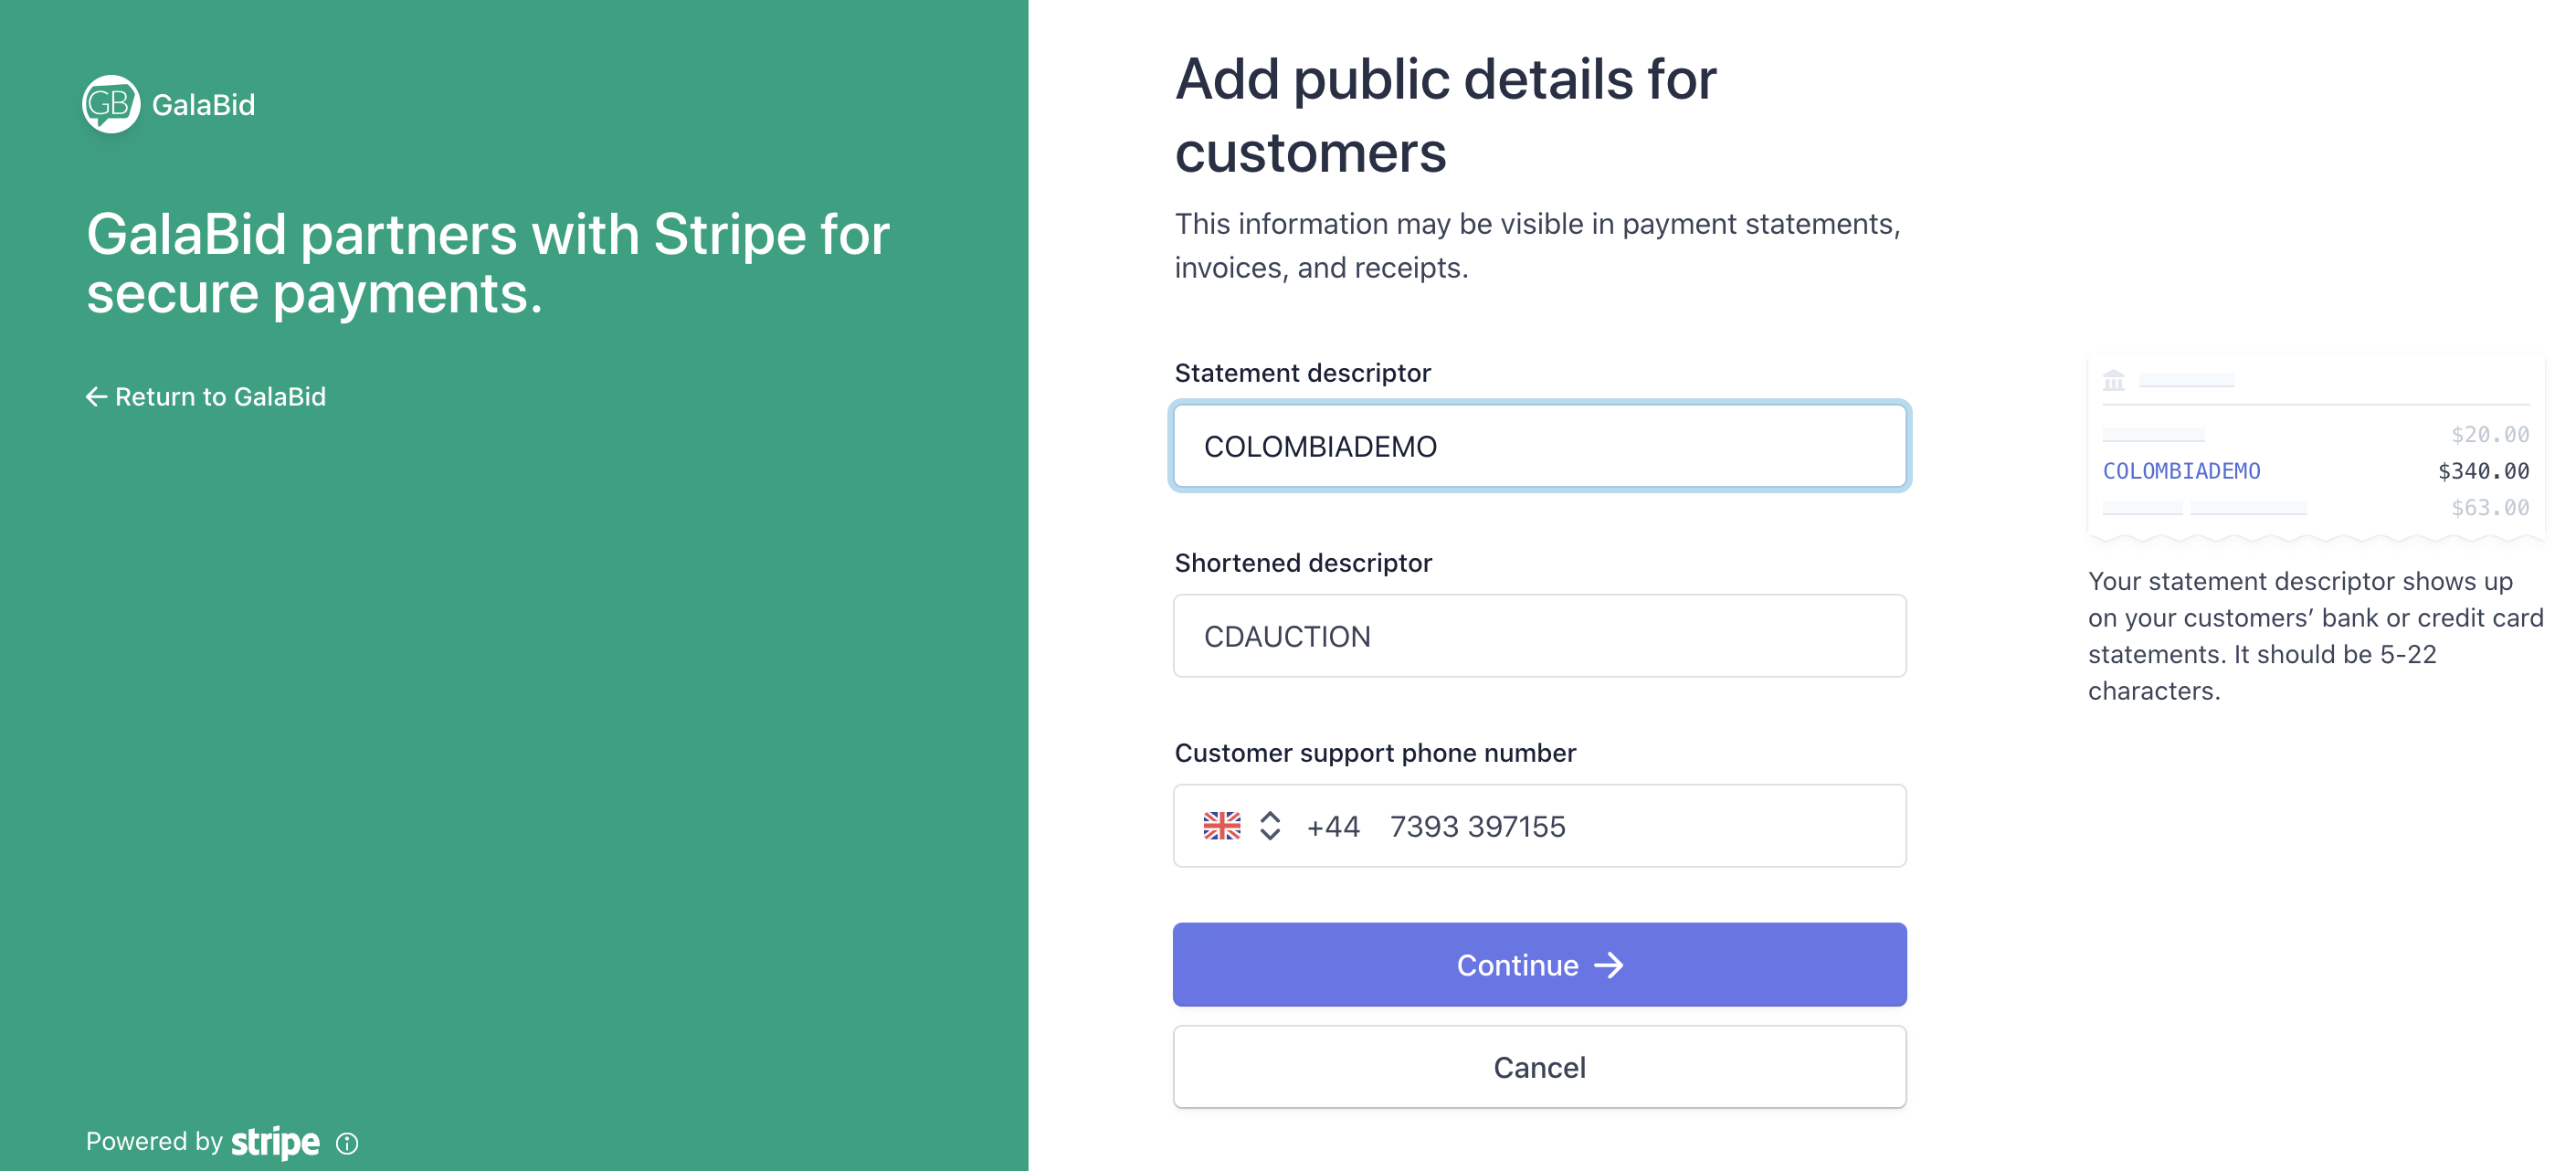Expand the country code chevron selector
The image size is (2576, 1171).
(x=1270, y=826)
